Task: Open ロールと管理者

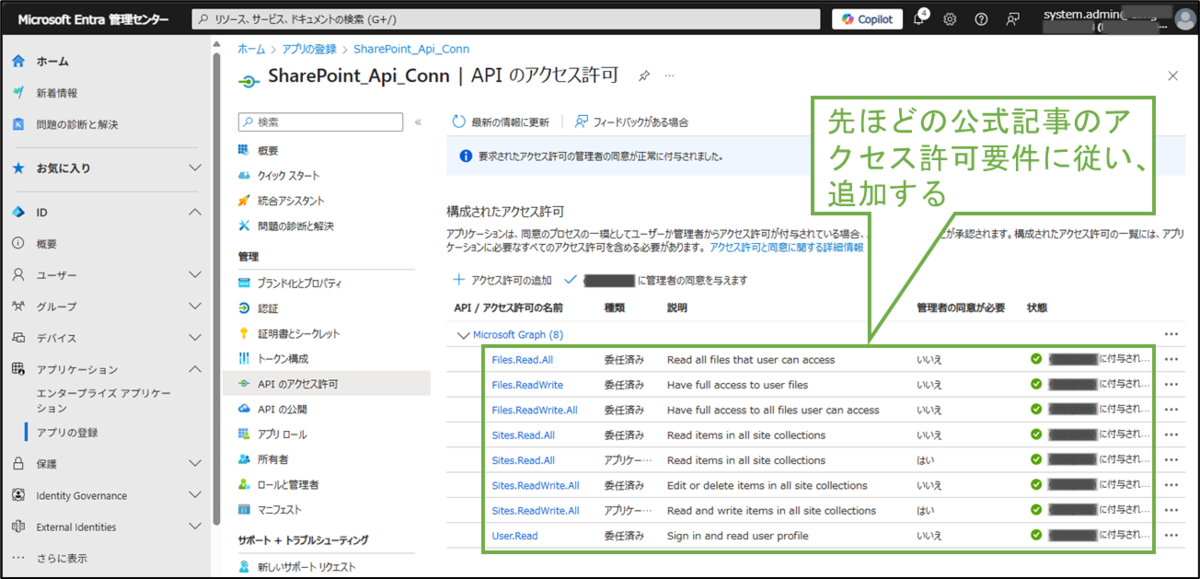Action: [288, 484]
